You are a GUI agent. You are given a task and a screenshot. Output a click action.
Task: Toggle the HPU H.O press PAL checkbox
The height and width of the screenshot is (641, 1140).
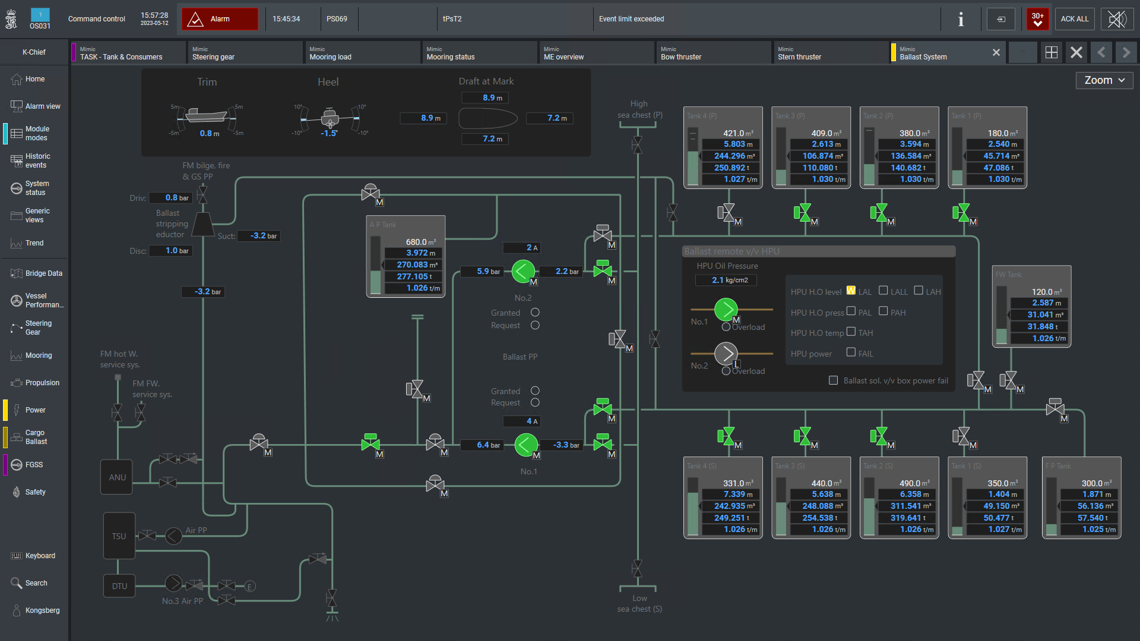click(851, 312)
